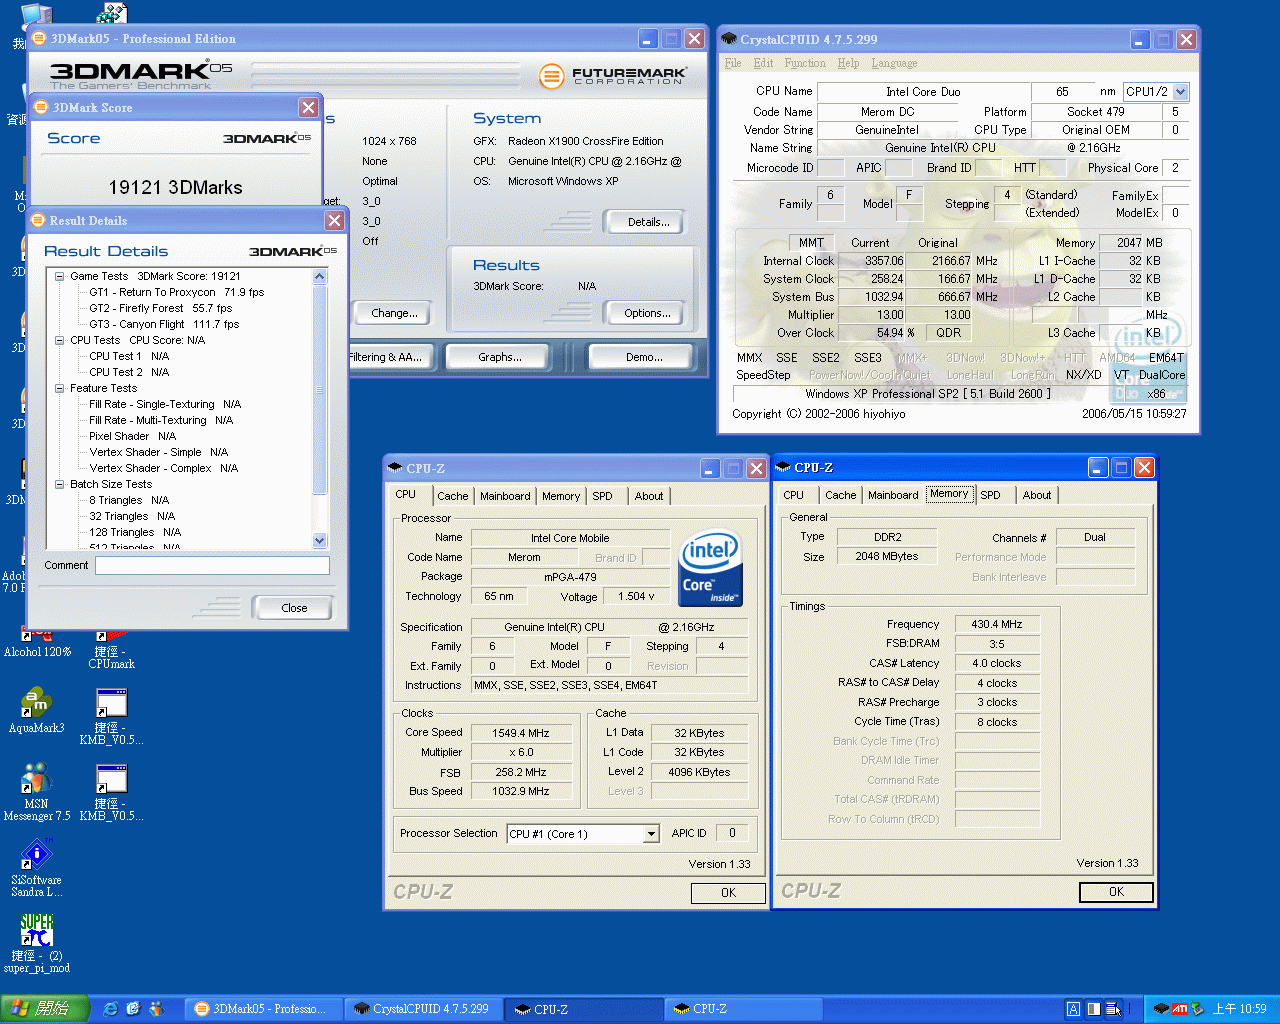The height and width of the screenshot is (1024, 1280).
Task: Launch Internet Explorer from the quick launch bar
Action: 111,1009
